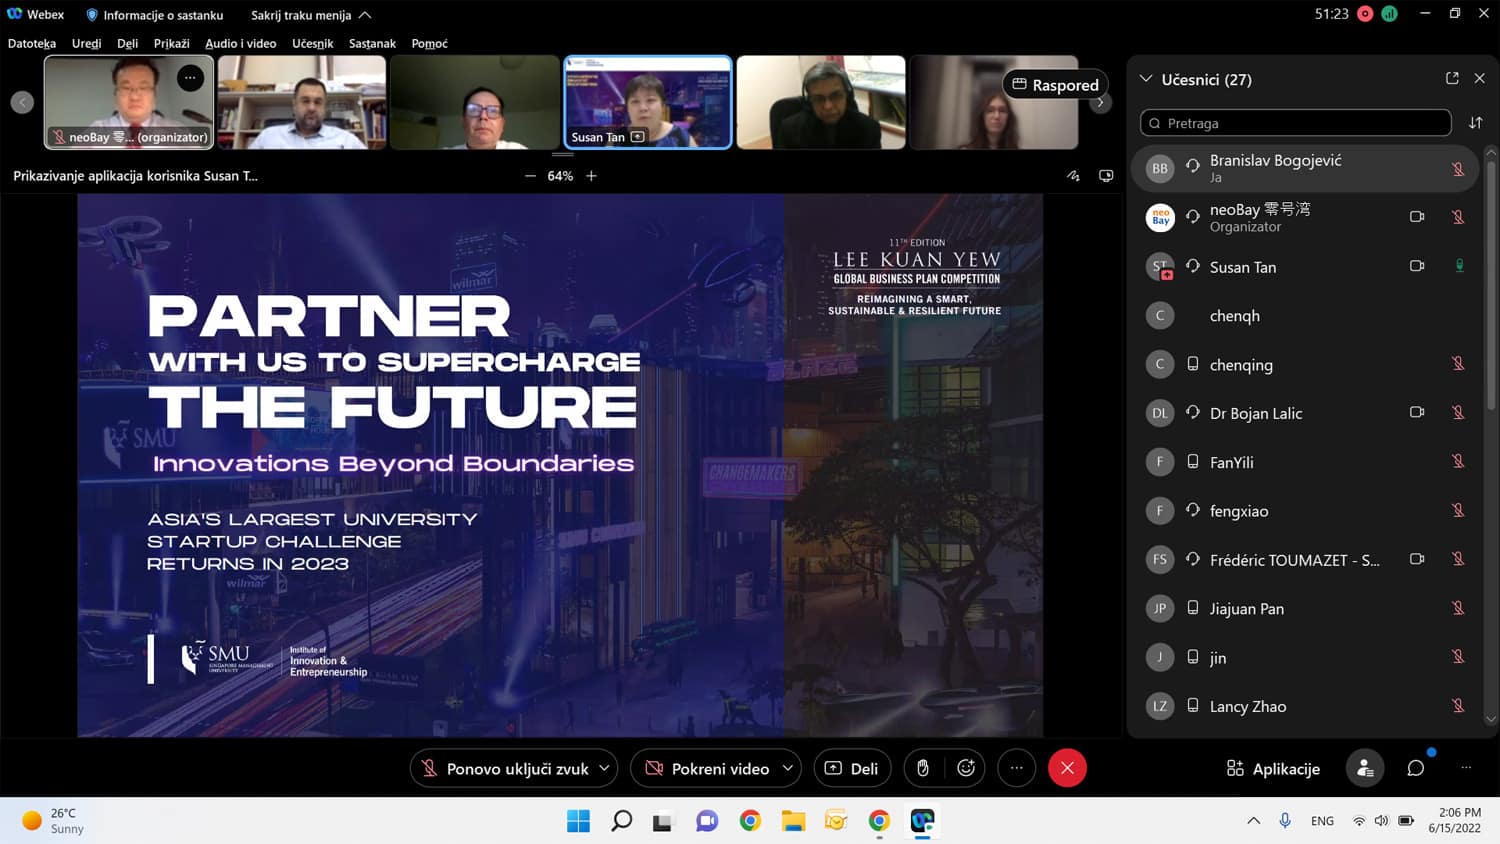1500x844 pixels.
Task: Open the Učesnik menu
Action: click(x=313, y=43)
